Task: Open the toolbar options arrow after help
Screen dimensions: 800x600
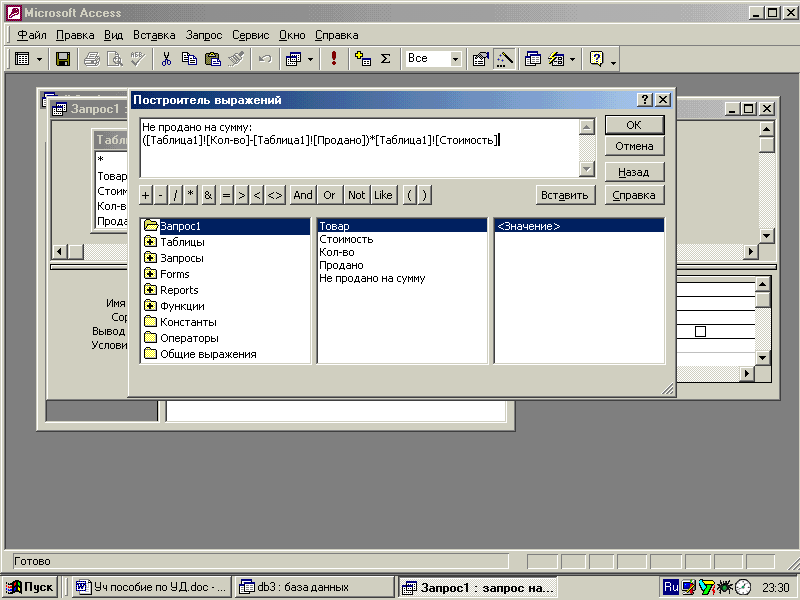Action: [x=613, y=62]
